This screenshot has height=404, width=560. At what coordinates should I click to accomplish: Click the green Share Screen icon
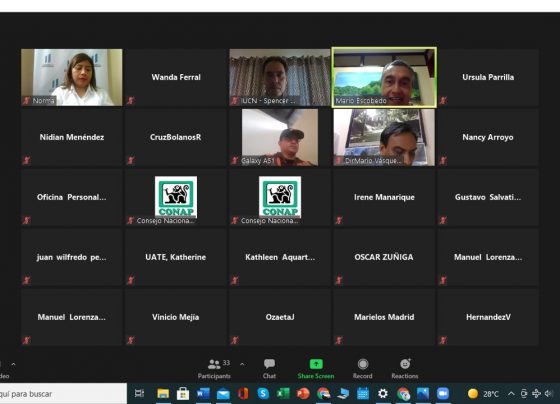(316, 364)
